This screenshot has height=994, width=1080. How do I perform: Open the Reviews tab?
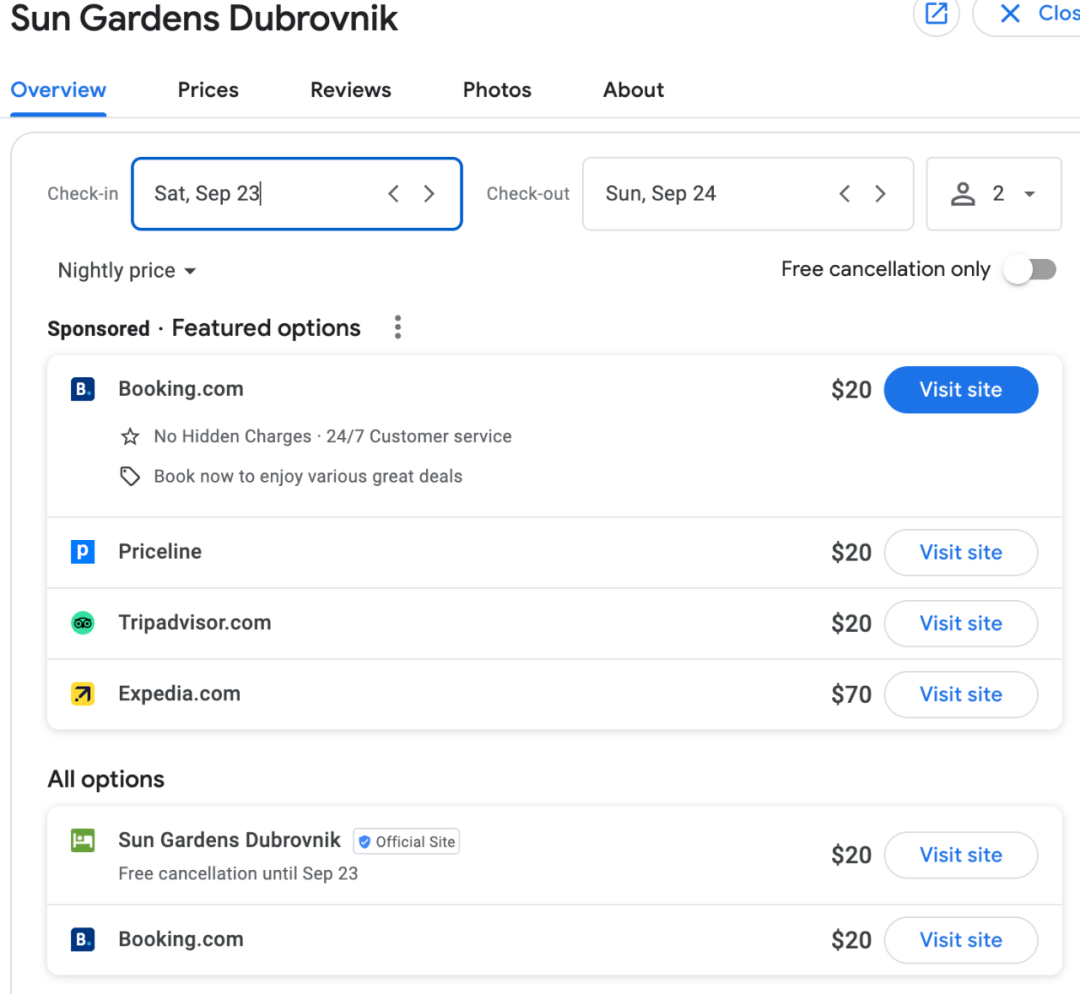350,90
